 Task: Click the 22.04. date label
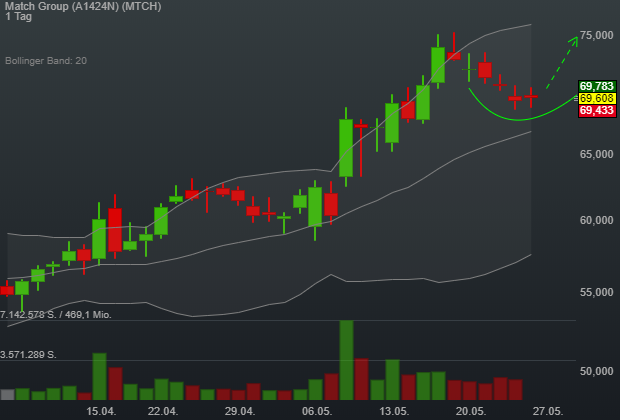coord(163,411)
